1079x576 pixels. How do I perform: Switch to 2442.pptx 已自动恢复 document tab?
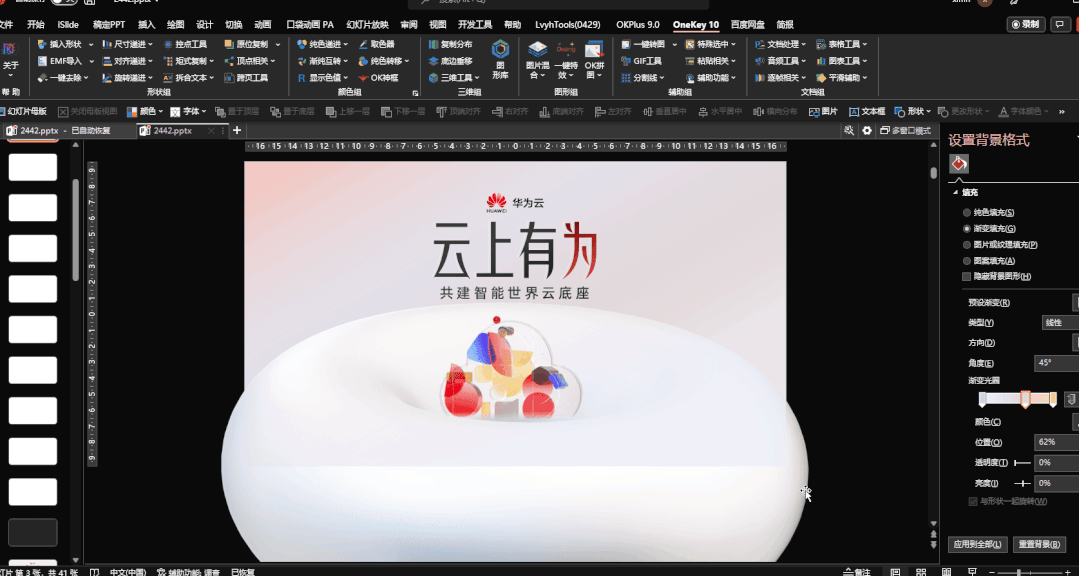(x=65, y=131)
